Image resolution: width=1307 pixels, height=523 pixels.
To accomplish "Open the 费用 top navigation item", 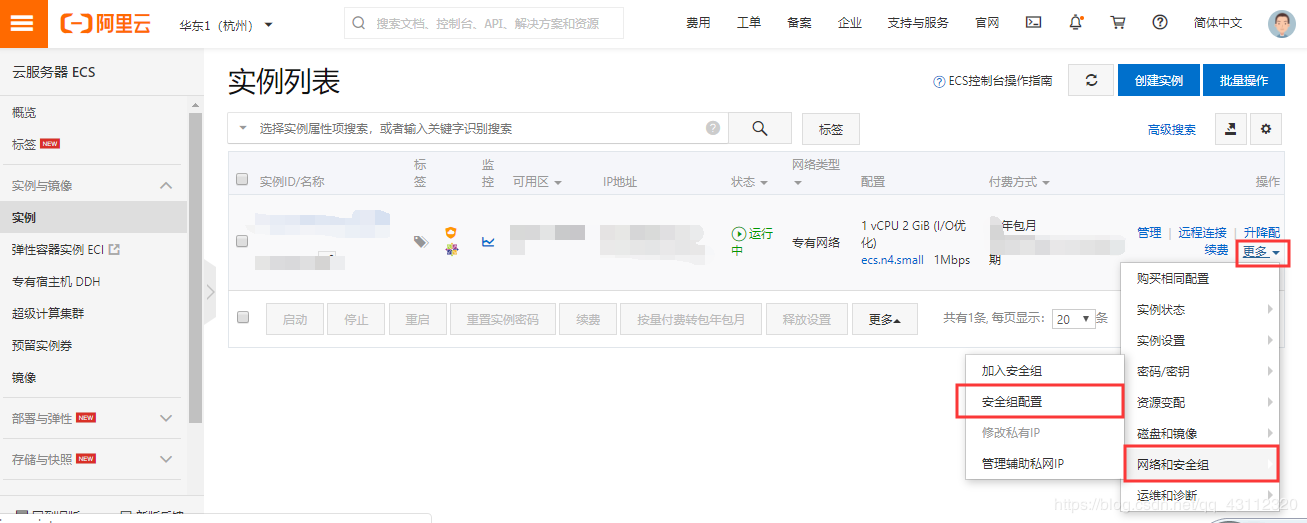I will (x=698, y=22).
